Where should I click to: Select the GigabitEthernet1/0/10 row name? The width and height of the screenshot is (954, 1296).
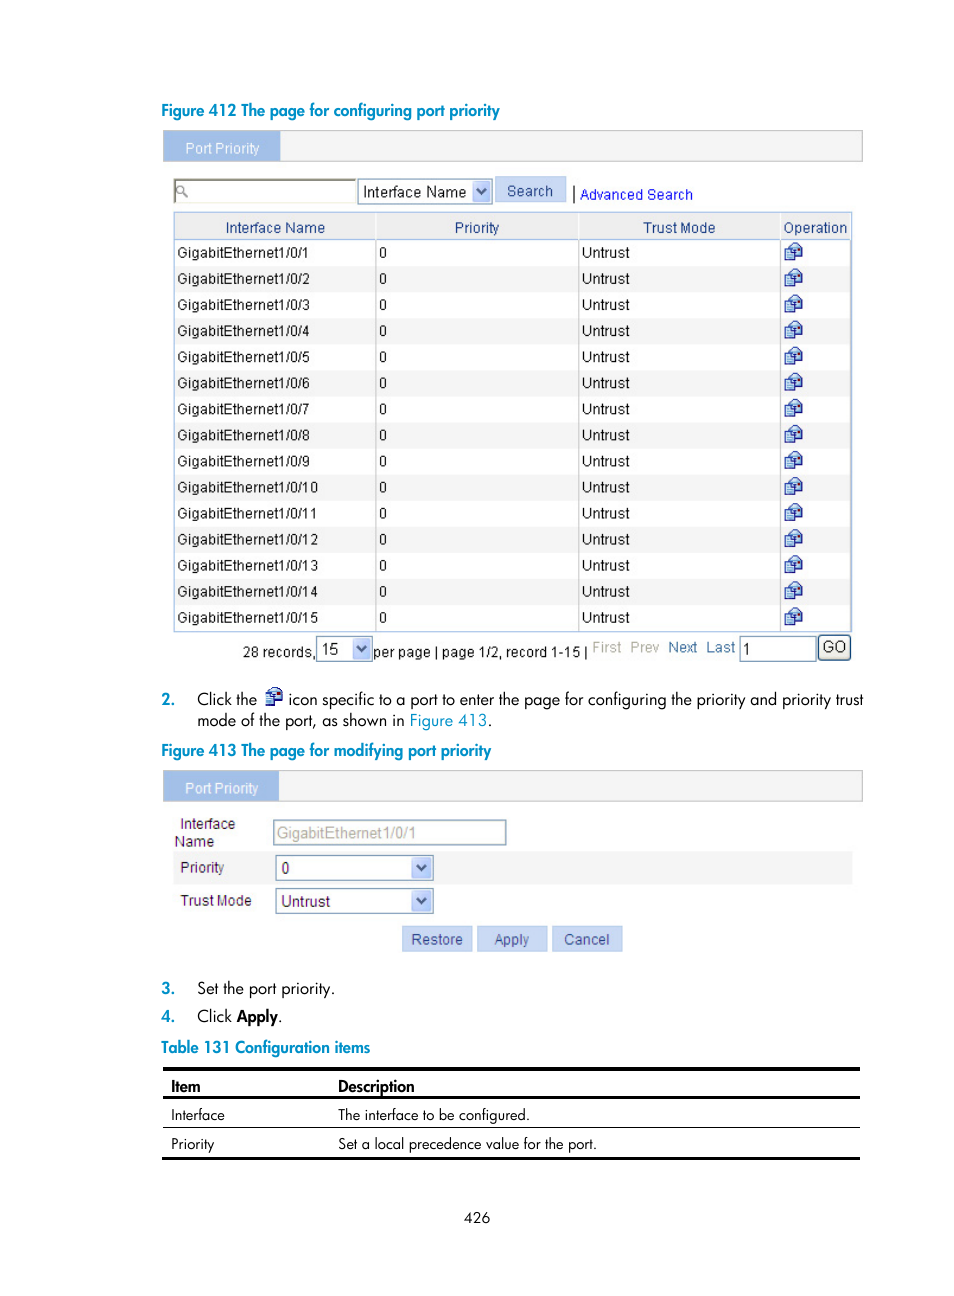click(x=248, y=487)
